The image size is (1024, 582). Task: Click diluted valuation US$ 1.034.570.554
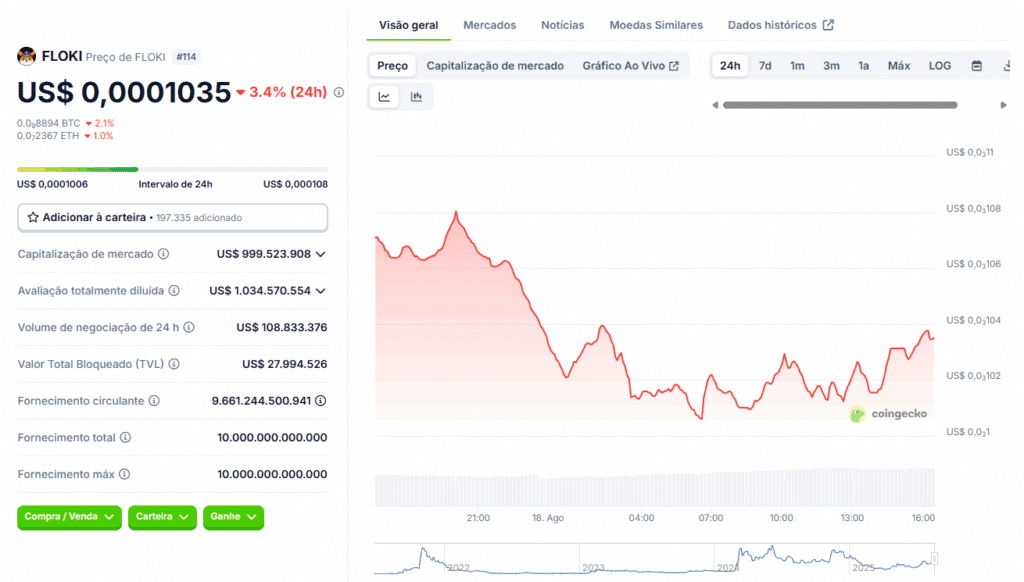click(x=260, y=291)
